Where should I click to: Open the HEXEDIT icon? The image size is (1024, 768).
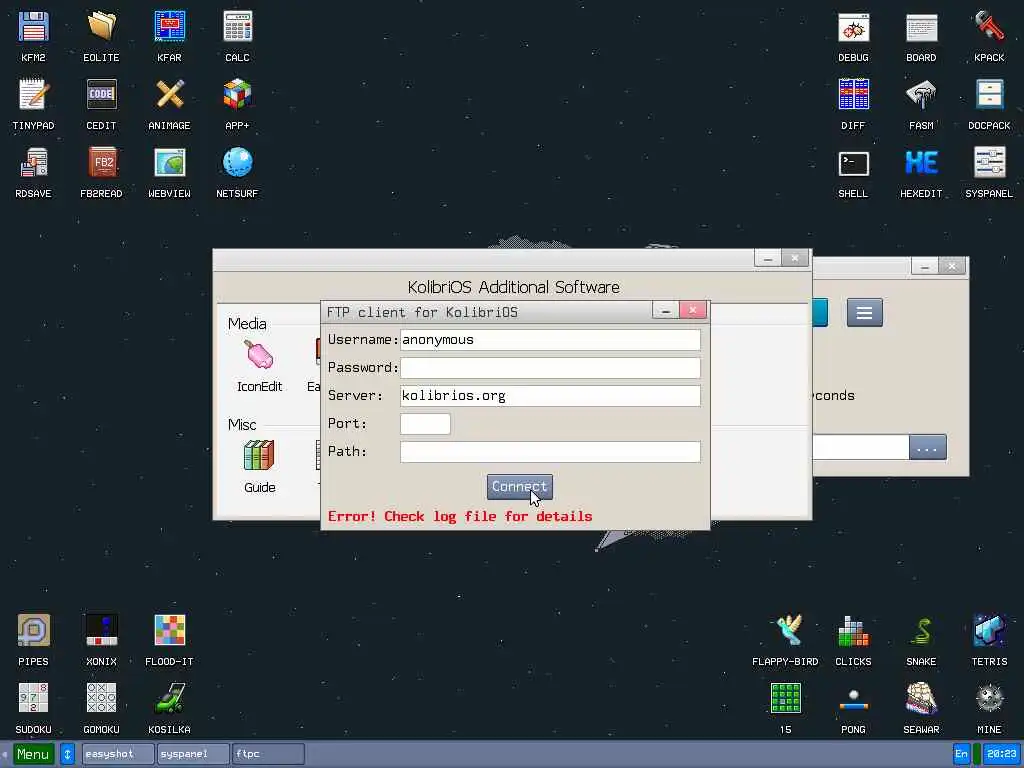pos(921,163)
